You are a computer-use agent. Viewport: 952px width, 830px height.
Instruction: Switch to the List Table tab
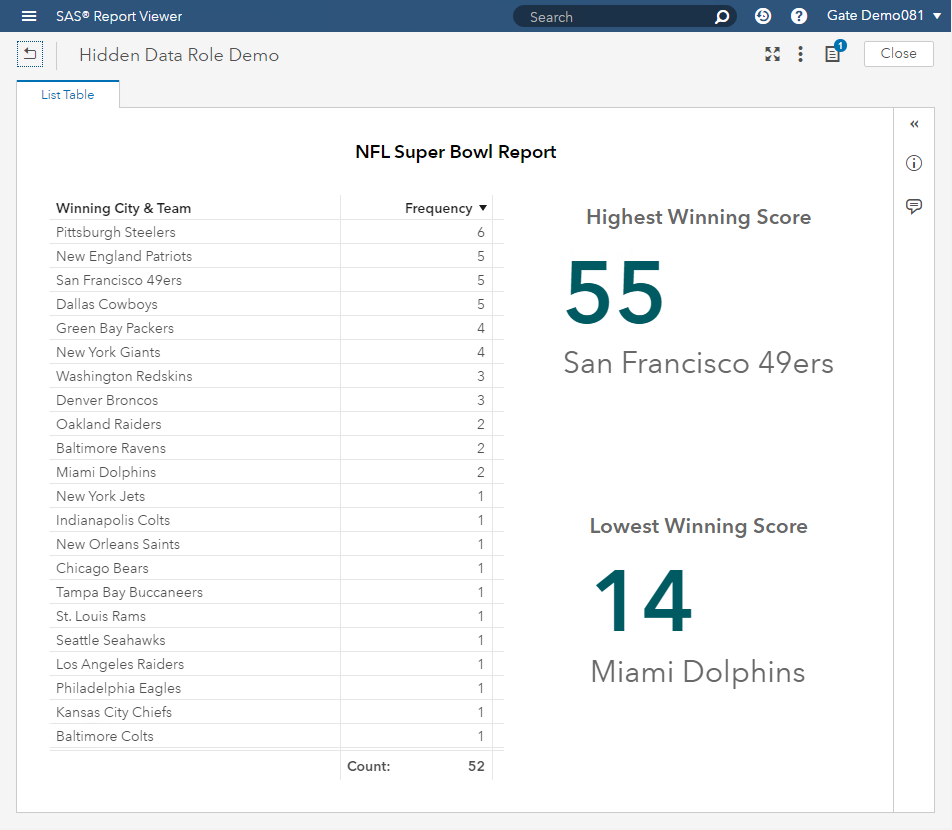[x=67, y=96]
